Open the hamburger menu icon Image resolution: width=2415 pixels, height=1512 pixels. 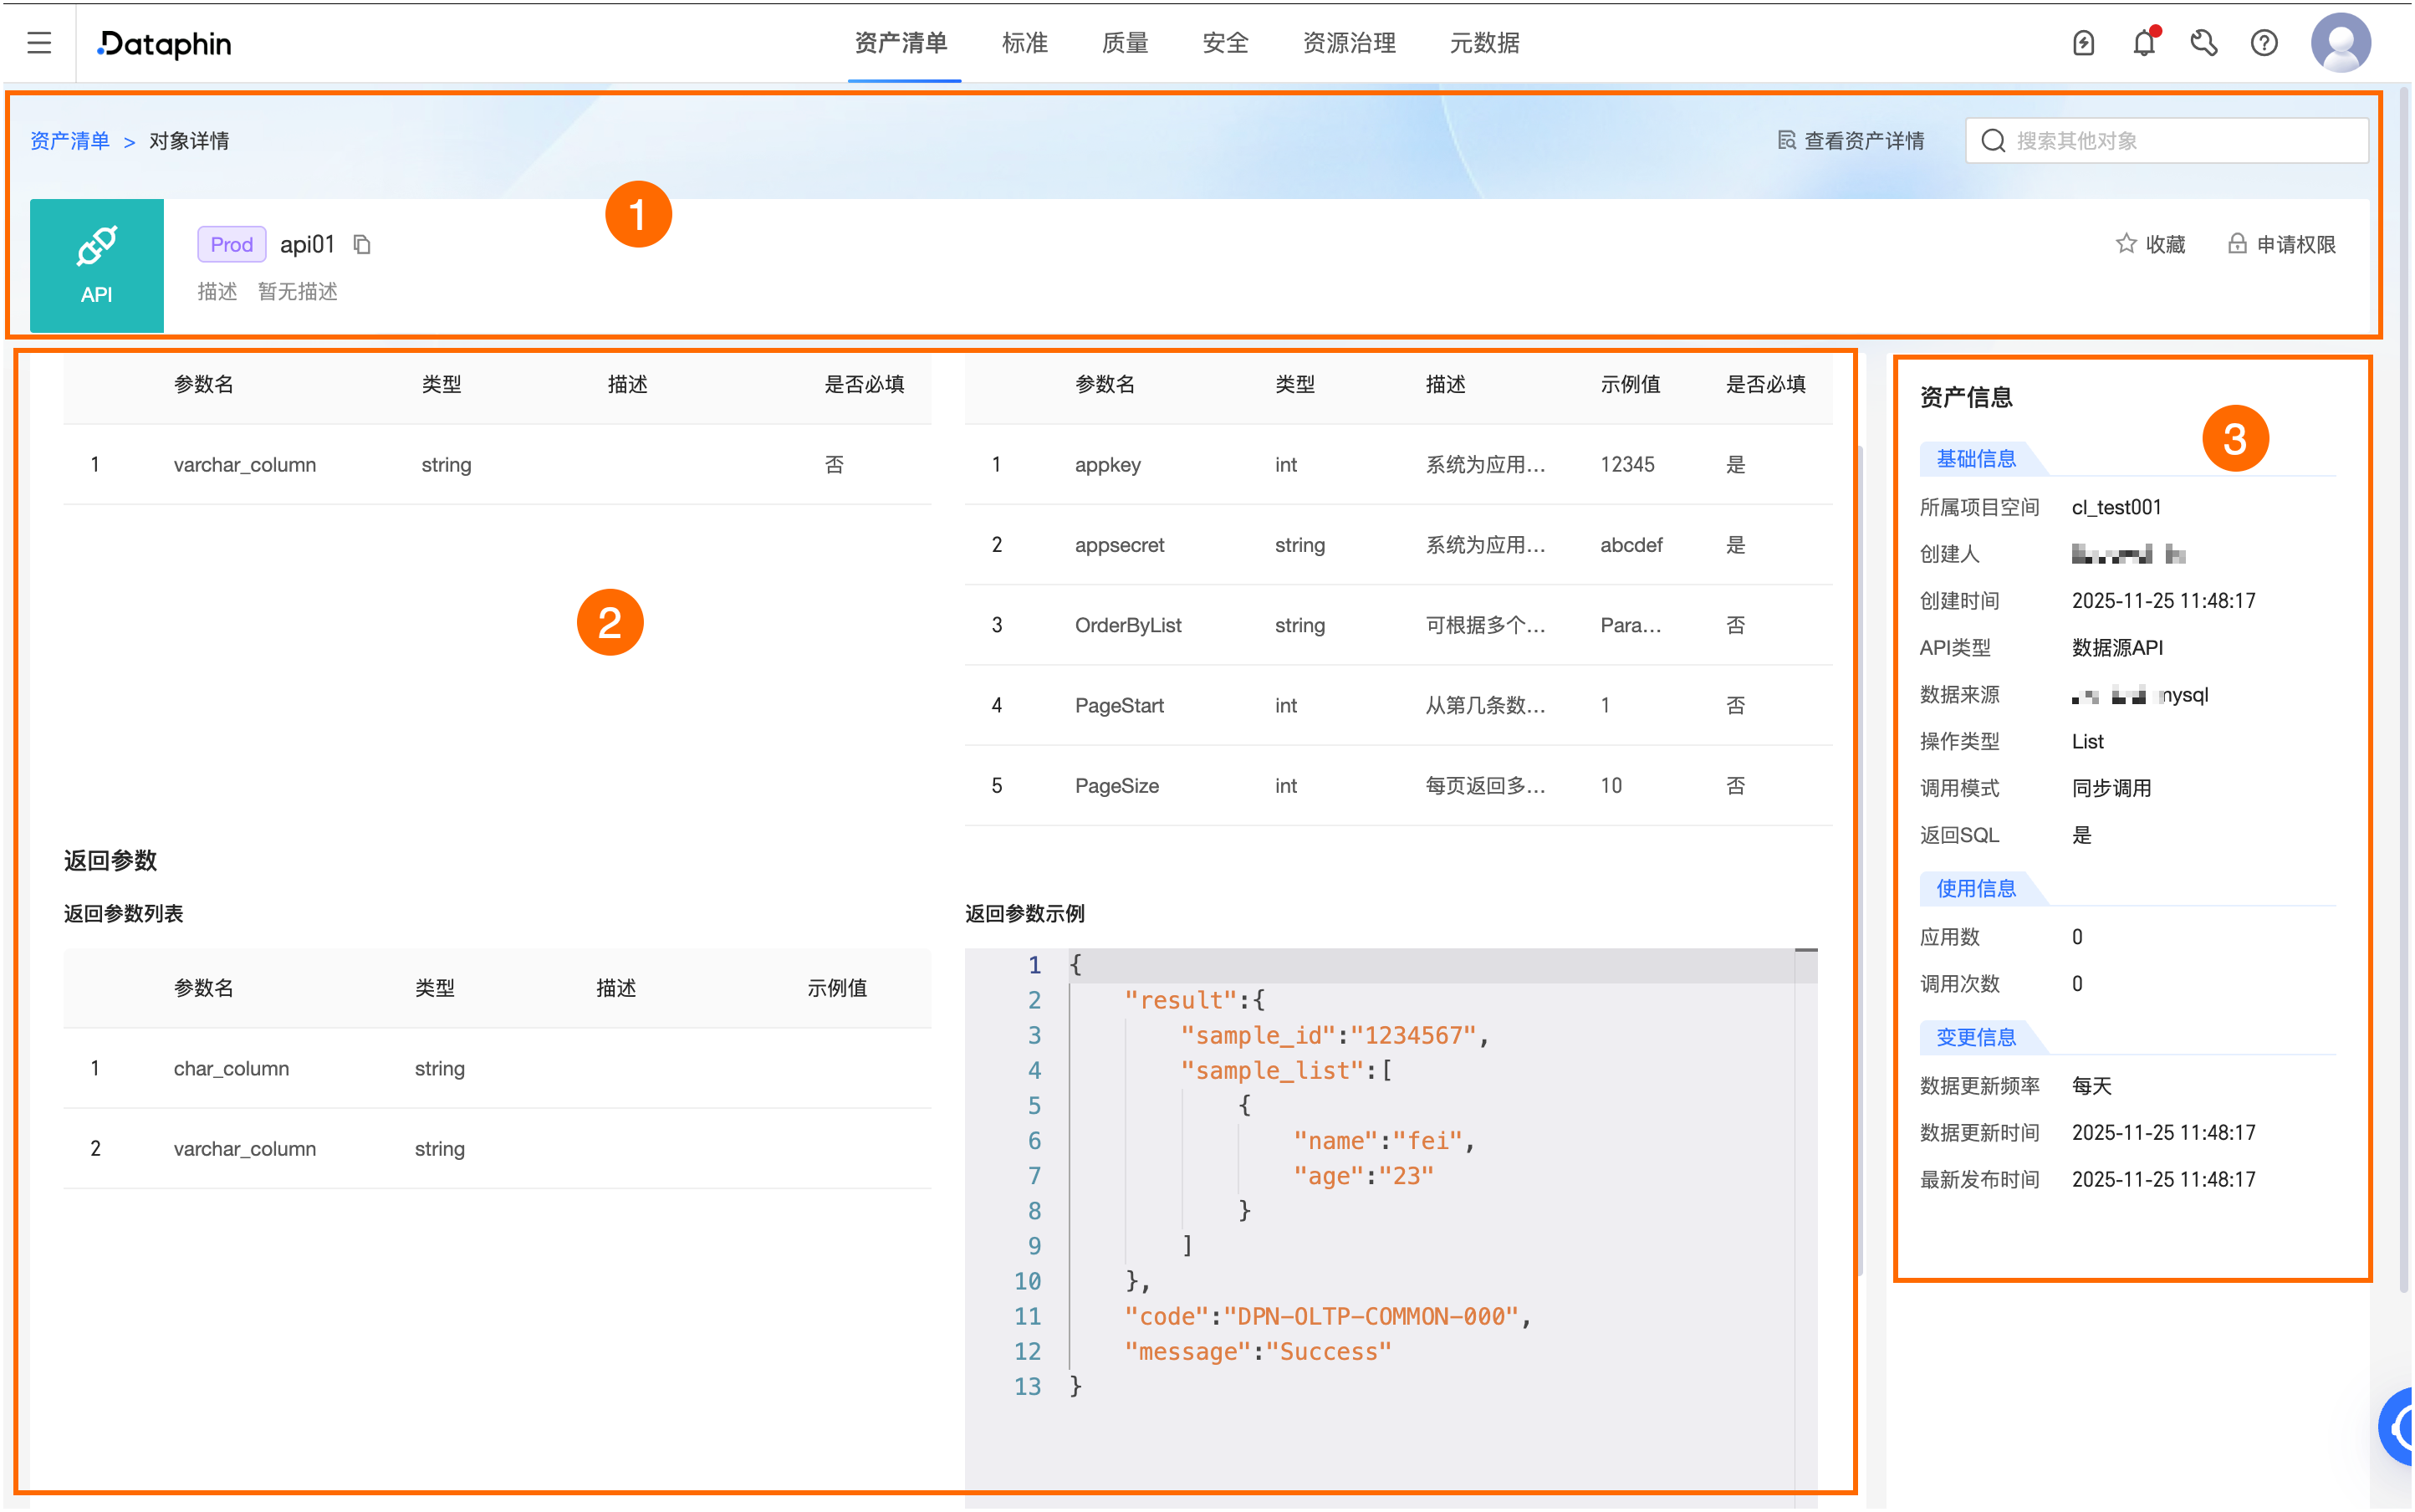point(39,43)
